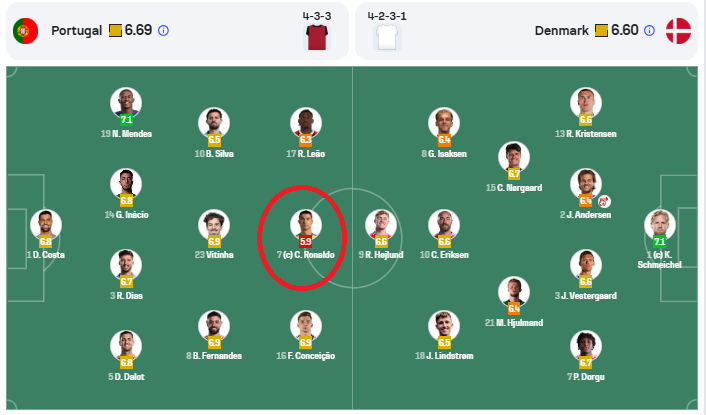The width and height of the screenshot is (706, 415).
Task: Select Portugal's maroon jersey icon
Action: [x=317, y=37]
